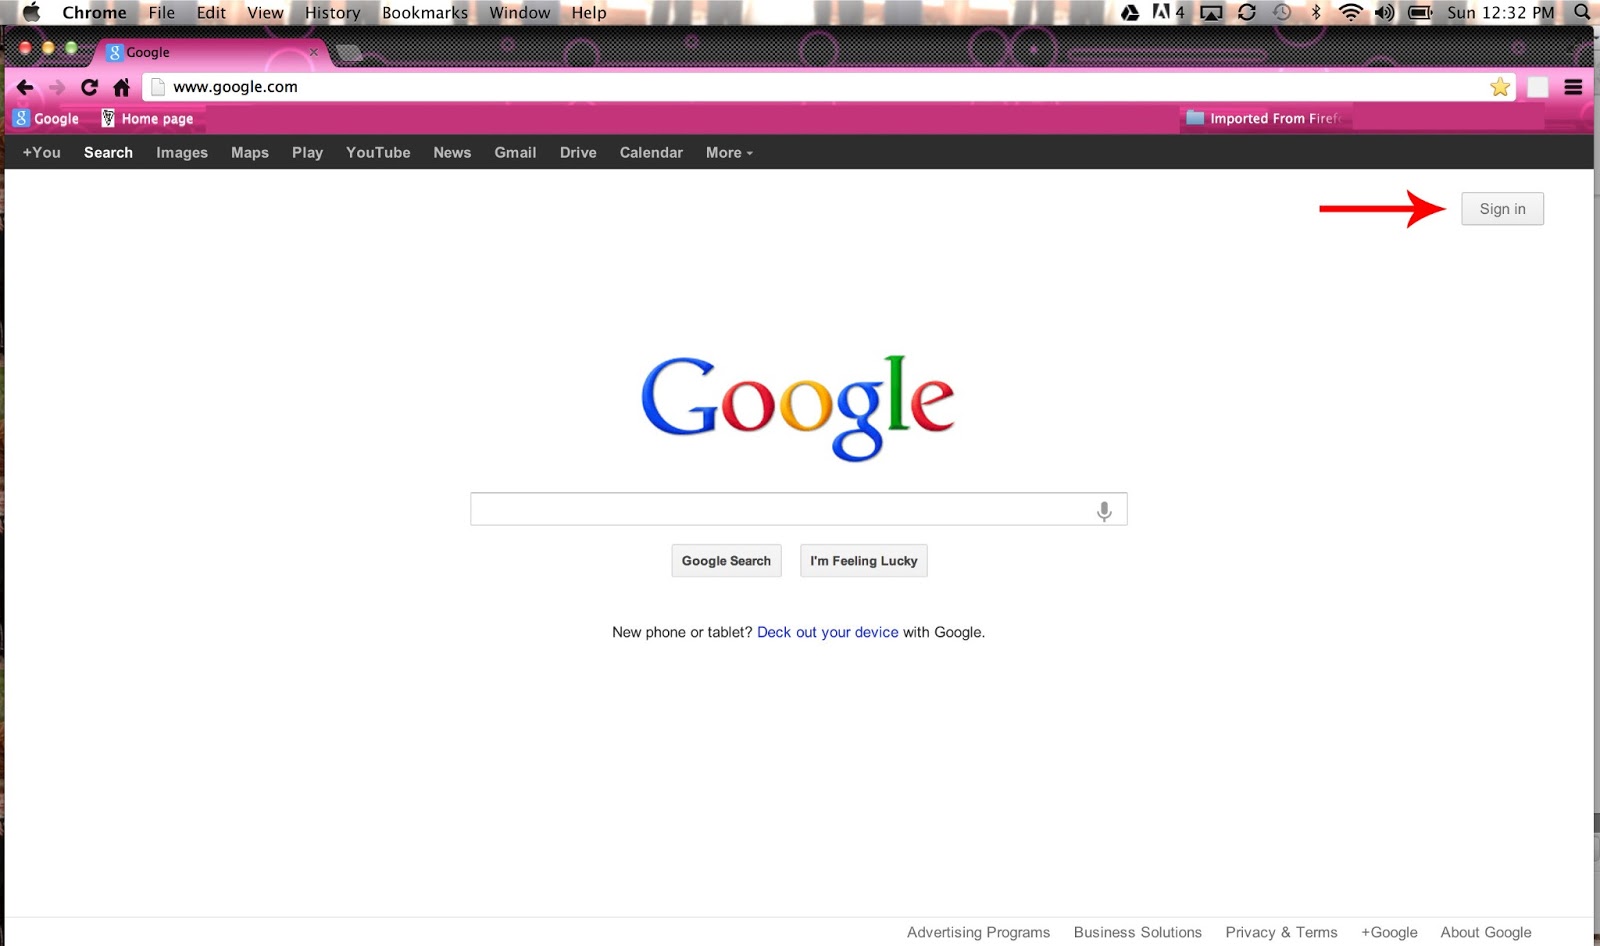Expand the More dropdown
The image size is (1600, 946).
(x=729, y=152)
